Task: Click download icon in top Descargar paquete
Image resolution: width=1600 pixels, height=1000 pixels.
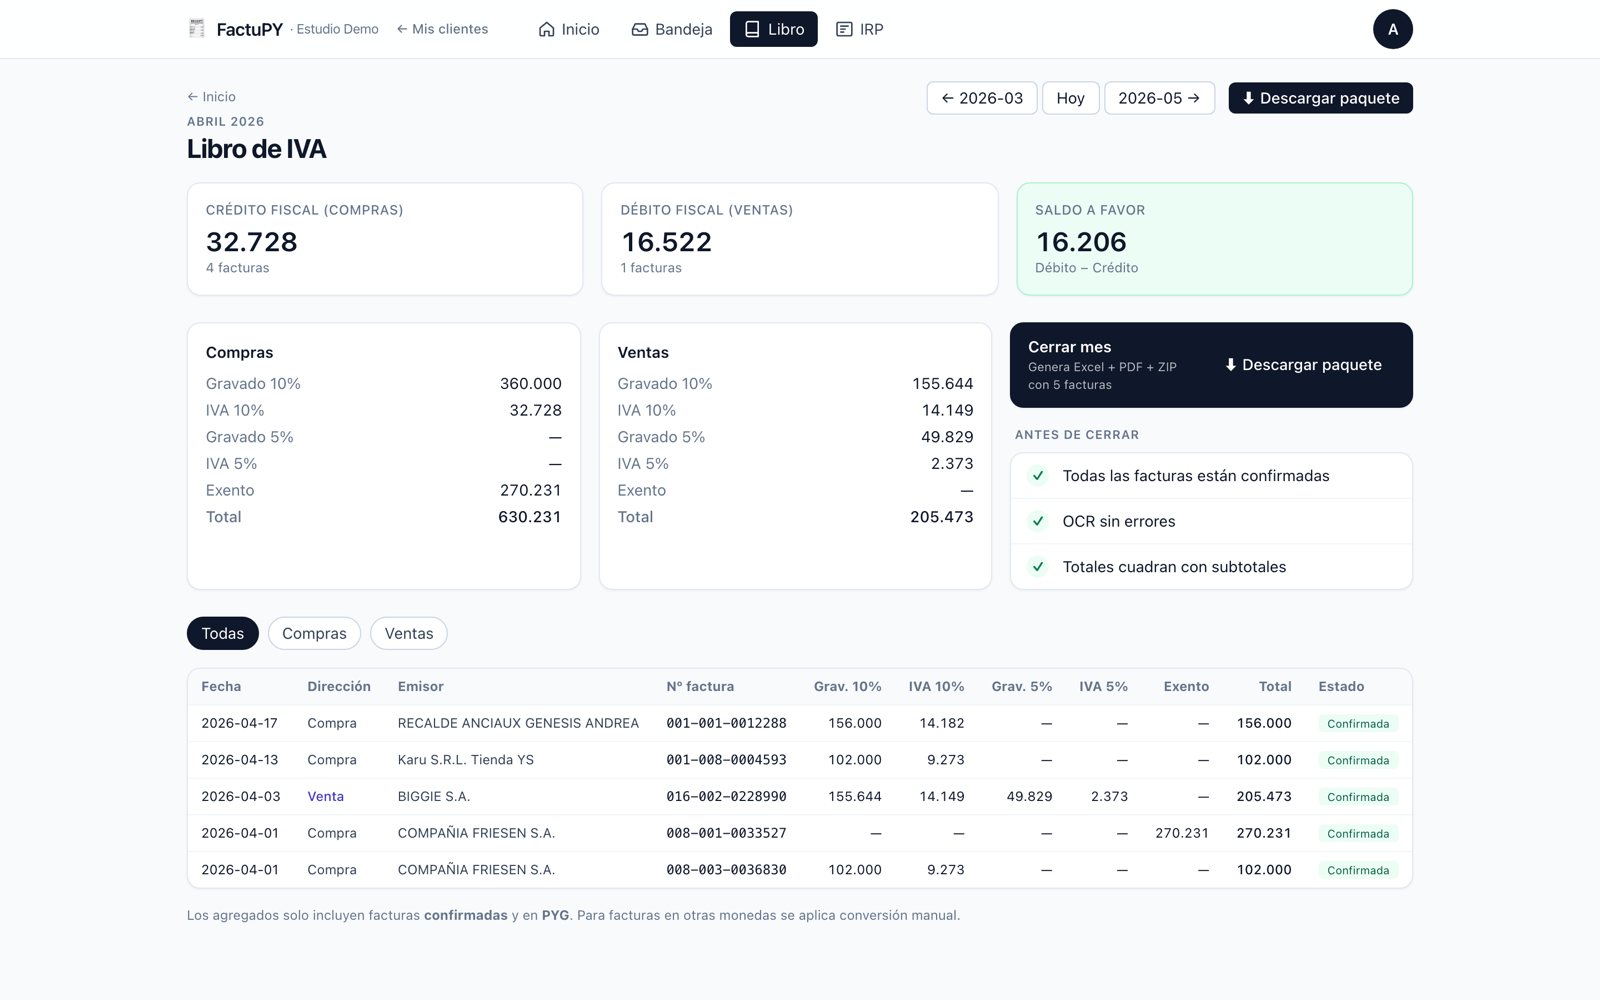Action: (1248, 98)
